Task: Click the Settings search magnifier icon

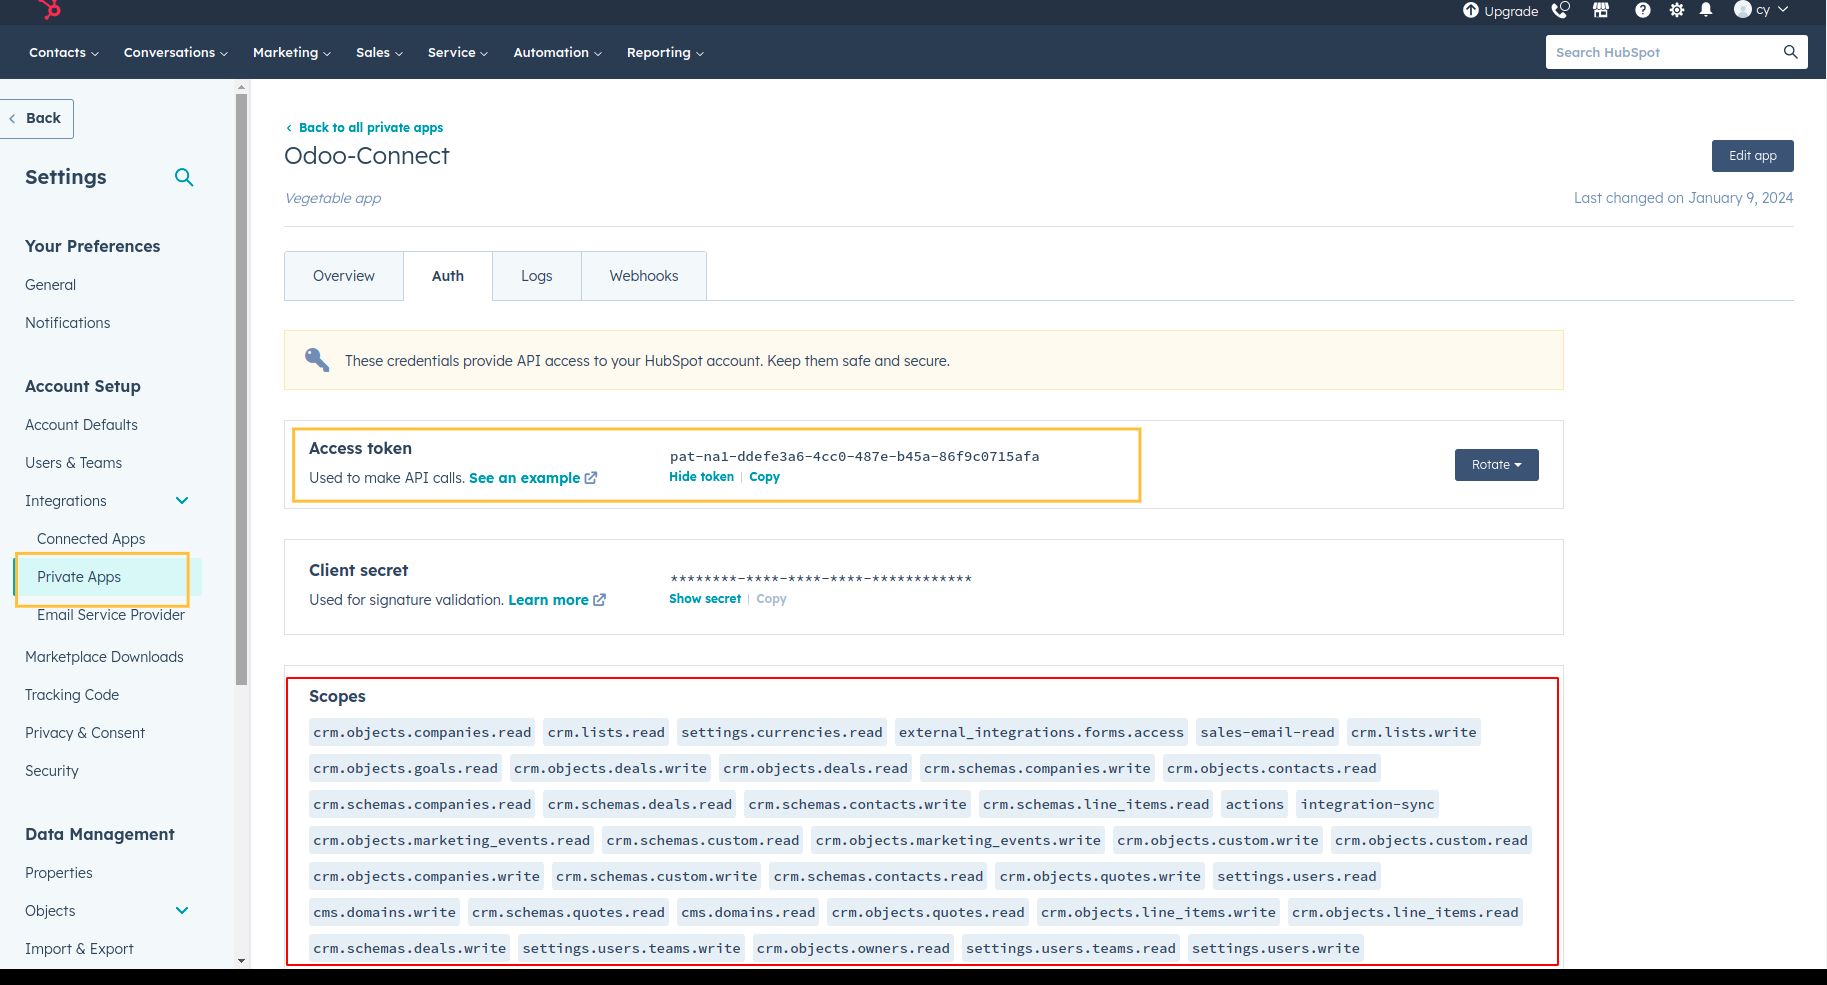Action: point(184,177)
